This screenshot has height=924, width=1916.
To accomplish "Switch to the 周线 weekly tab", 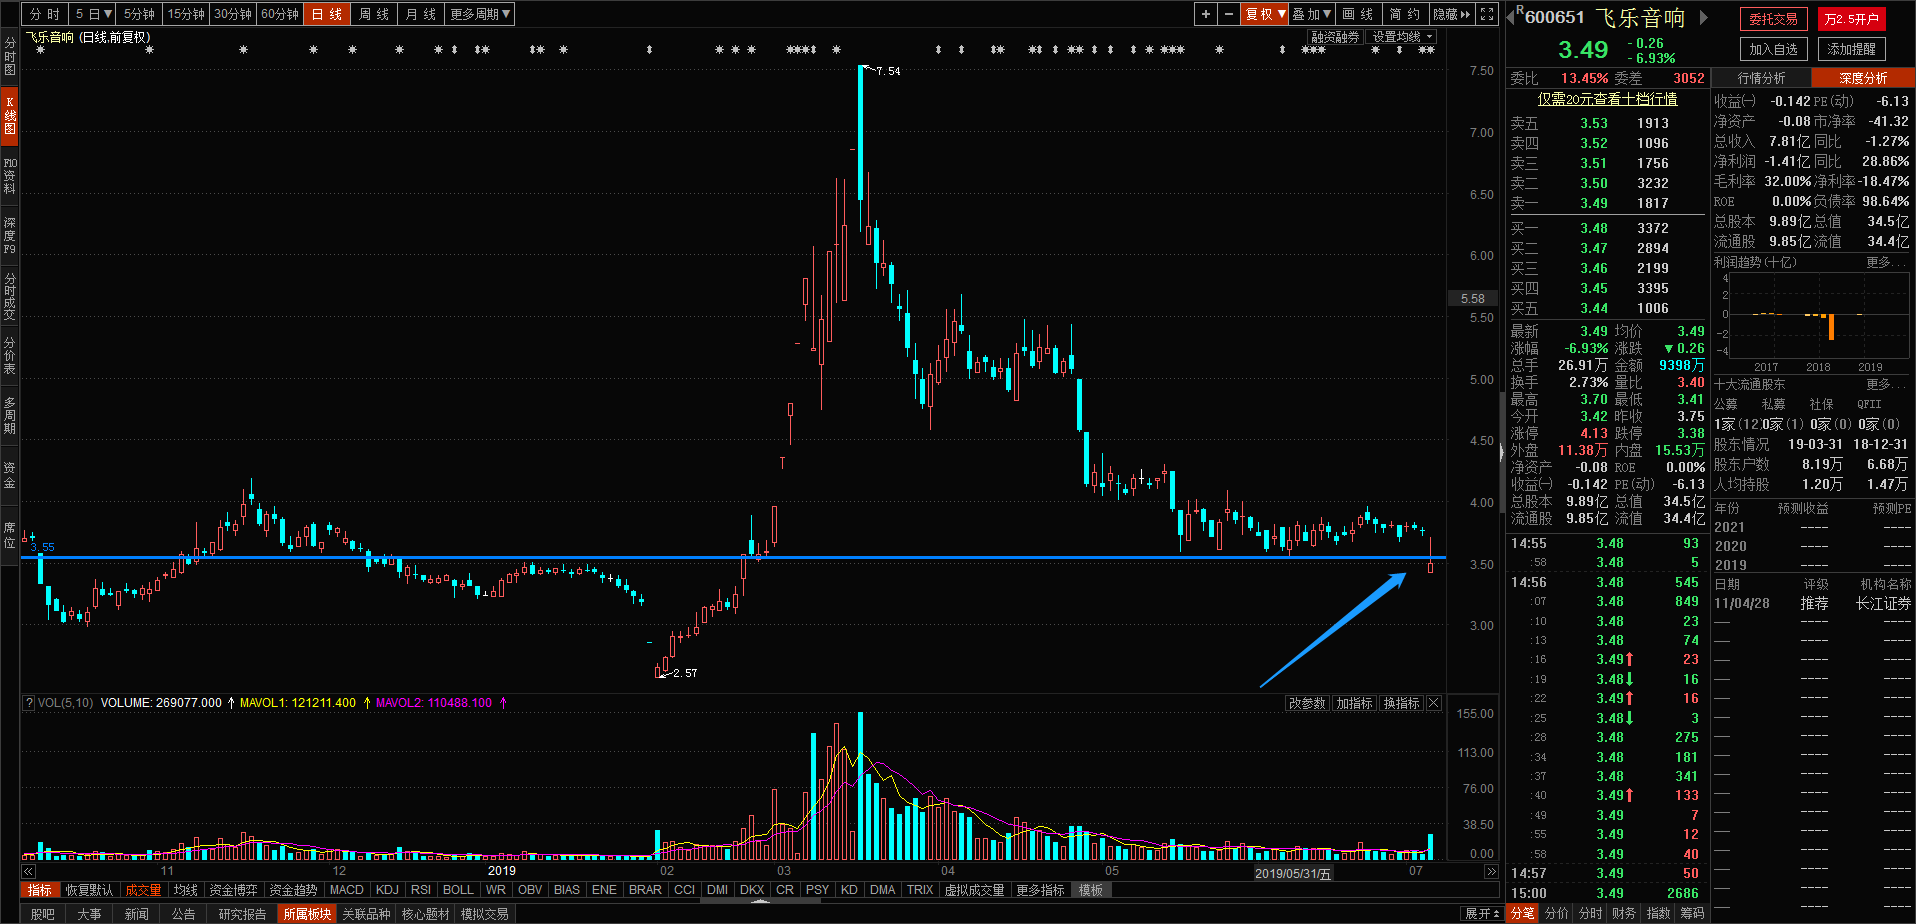I will click(374, 14).
